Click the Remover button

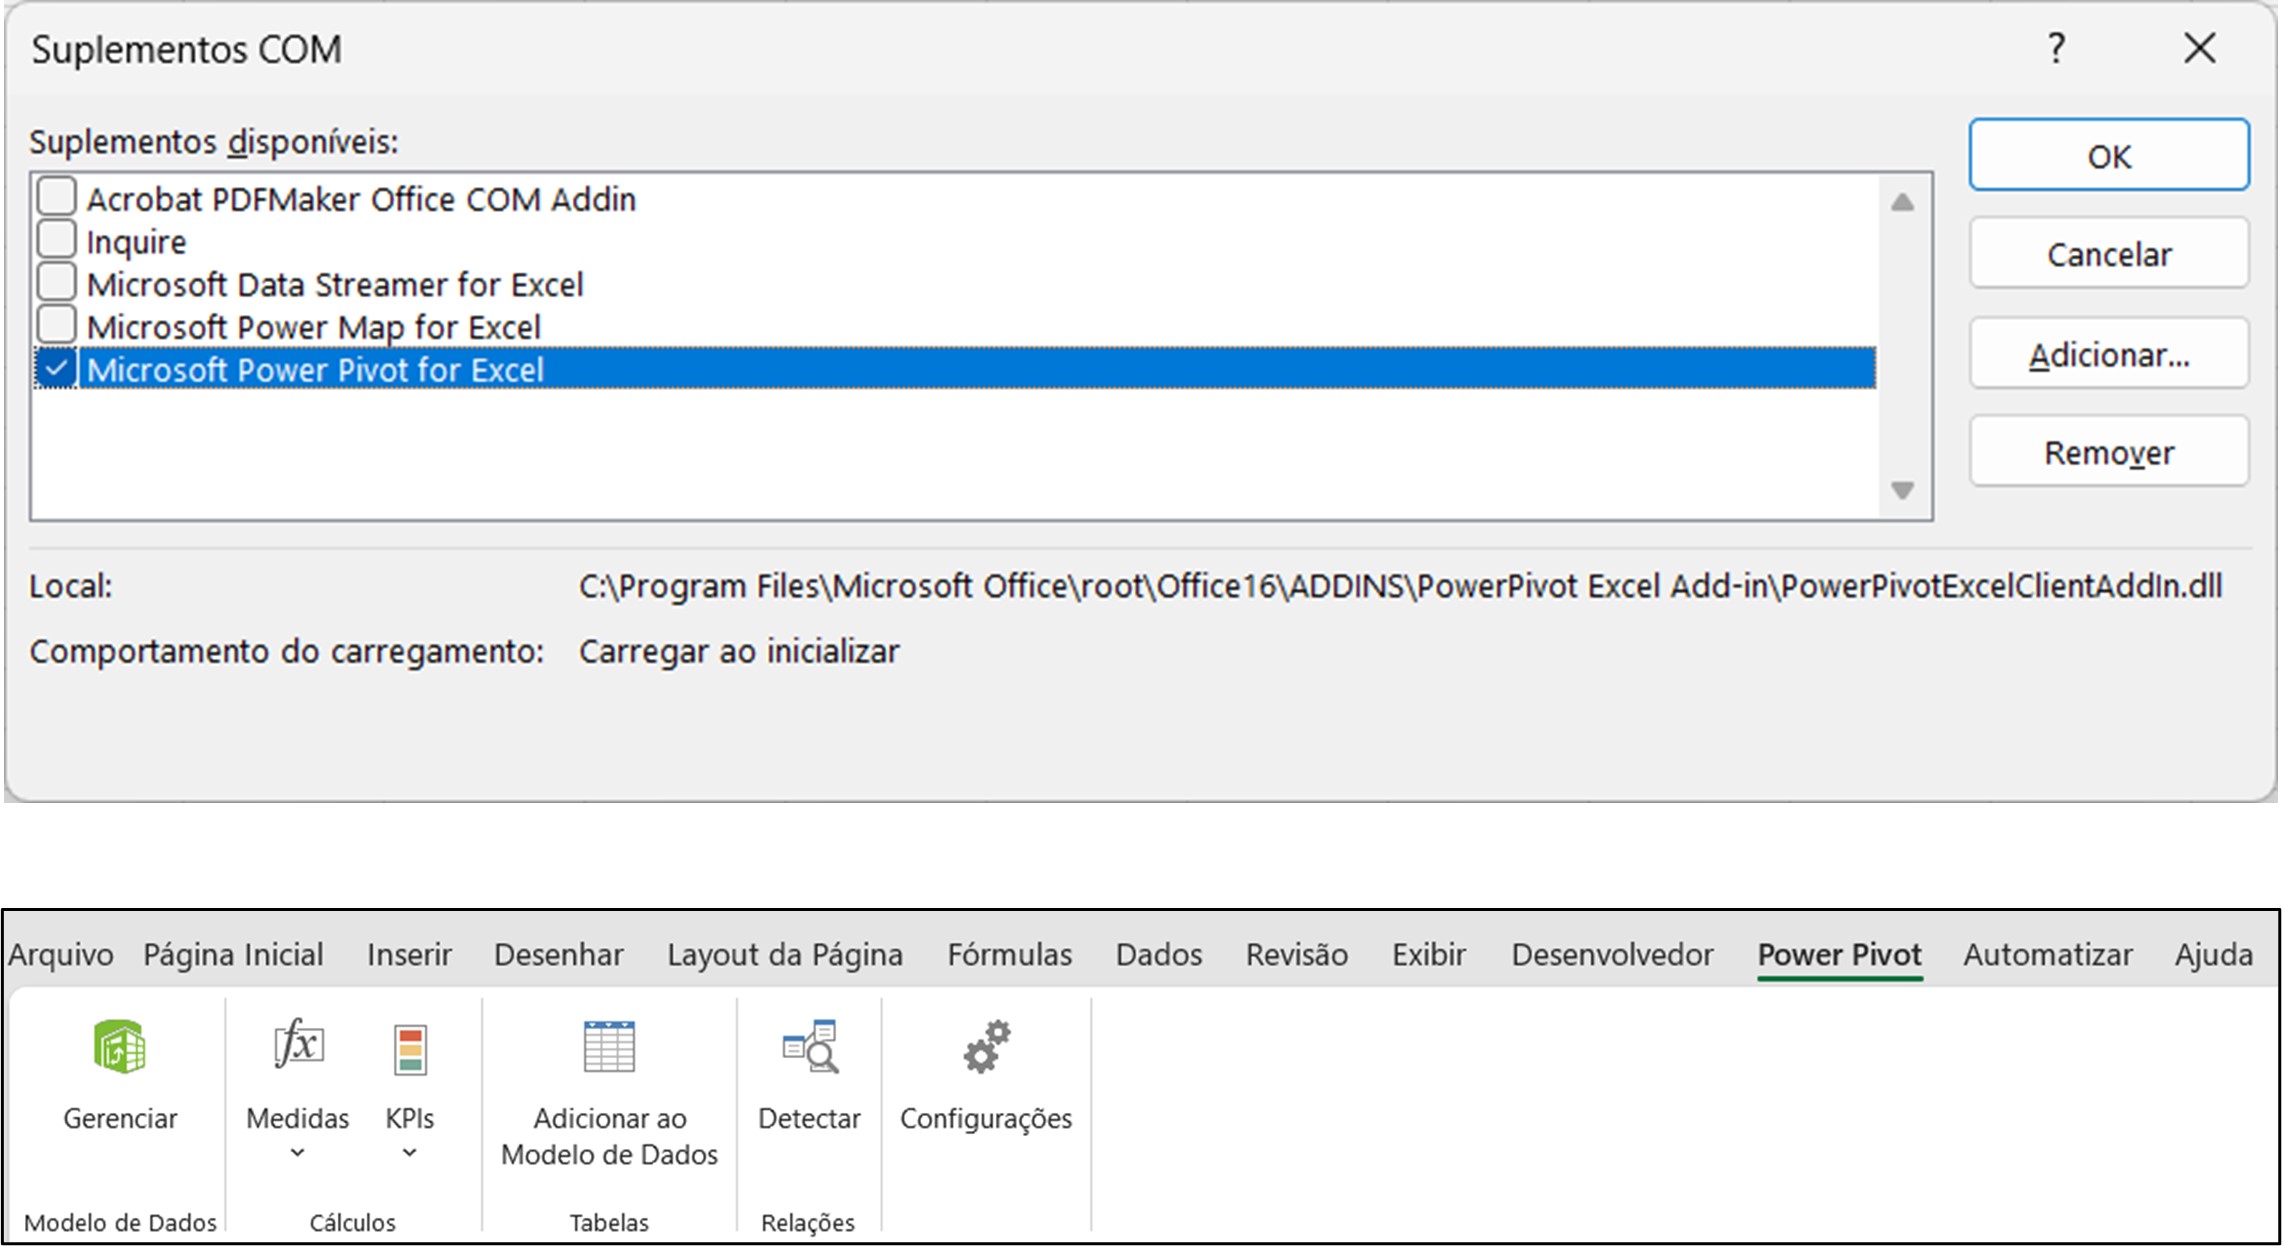(x=2109, y=452)
